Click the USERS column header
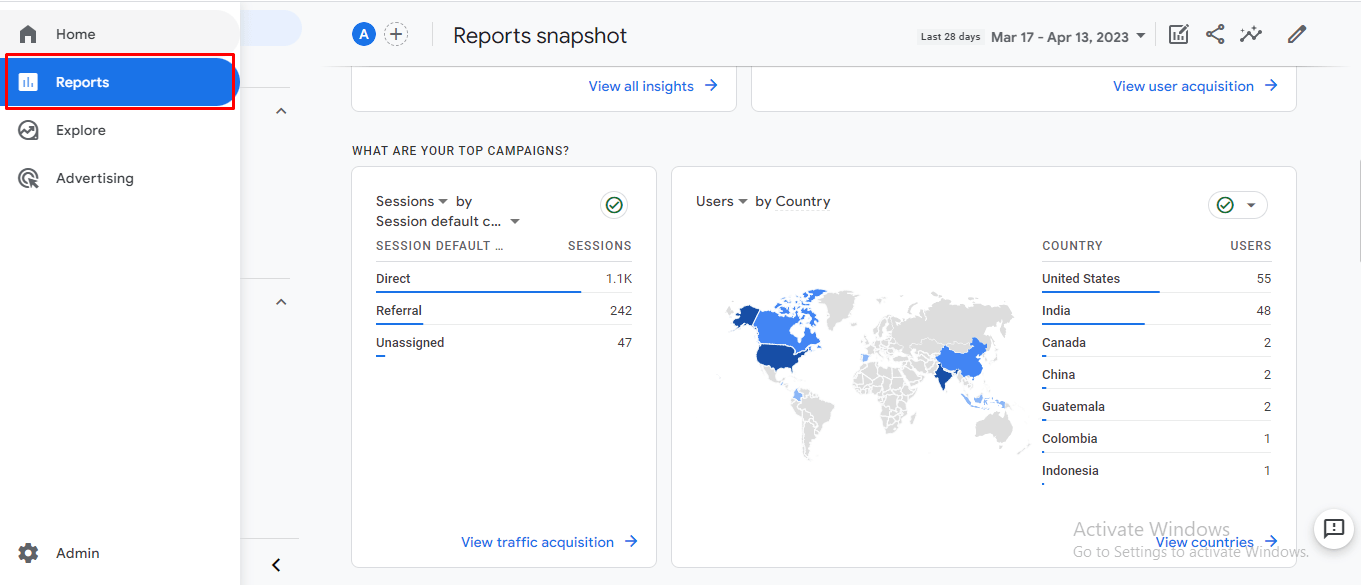 tap(1251, 246)
